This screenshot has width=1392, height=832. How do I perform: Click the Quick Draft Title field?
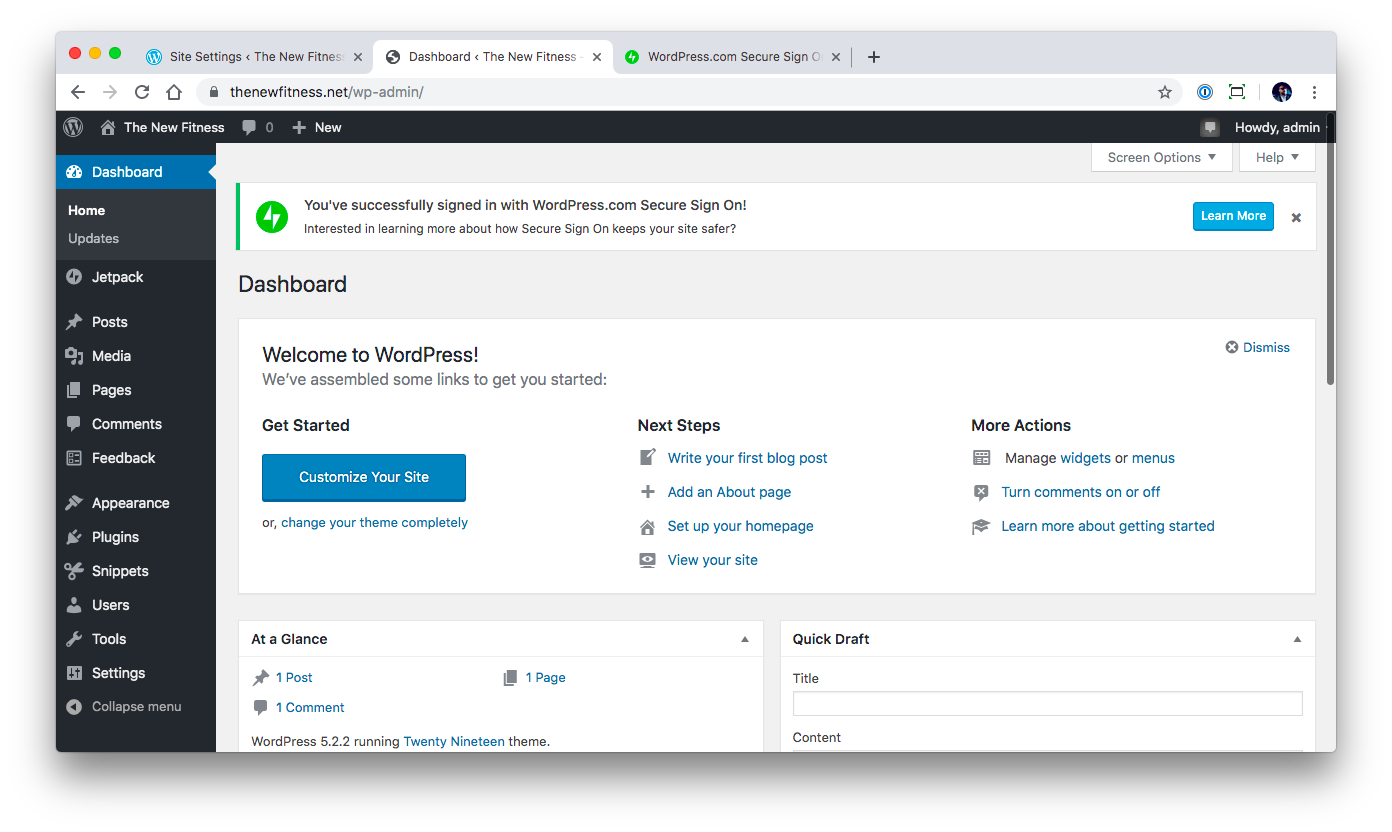click(1047, 703)
